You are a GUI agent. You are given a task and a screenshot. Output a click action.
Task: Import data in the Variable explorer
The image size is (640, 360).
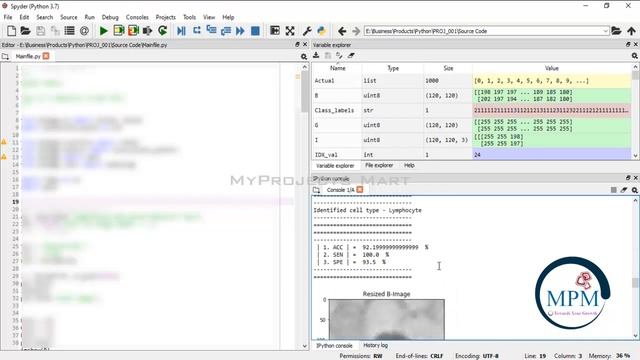pos(316,55)
